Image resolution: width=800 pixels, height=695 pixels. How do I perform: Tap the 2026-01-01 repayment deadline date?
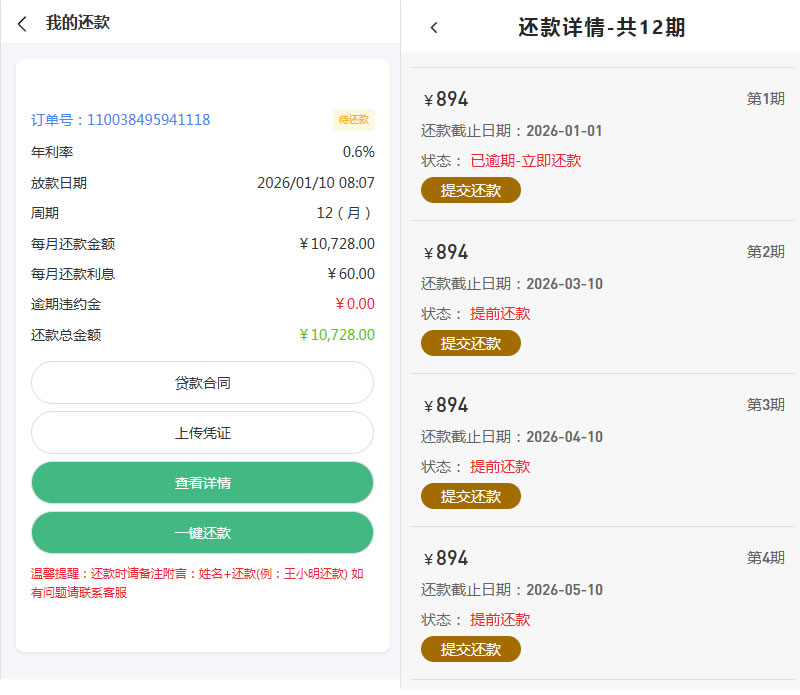[x=564, y=131]
